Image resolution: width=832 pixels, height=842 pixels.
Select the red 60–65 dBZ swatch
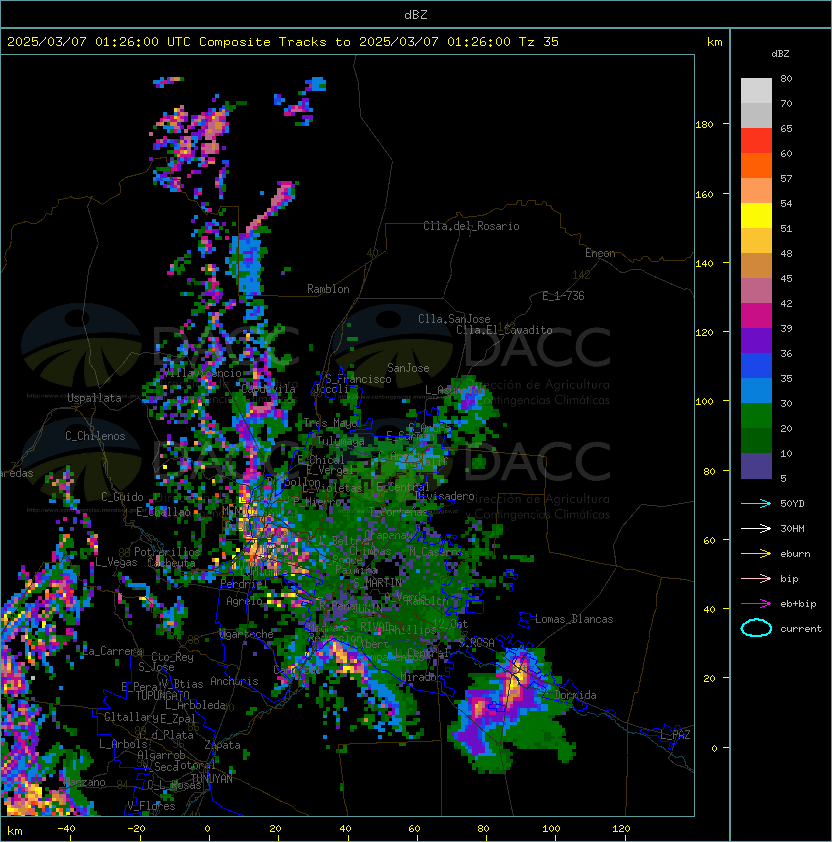pos(756,140)
